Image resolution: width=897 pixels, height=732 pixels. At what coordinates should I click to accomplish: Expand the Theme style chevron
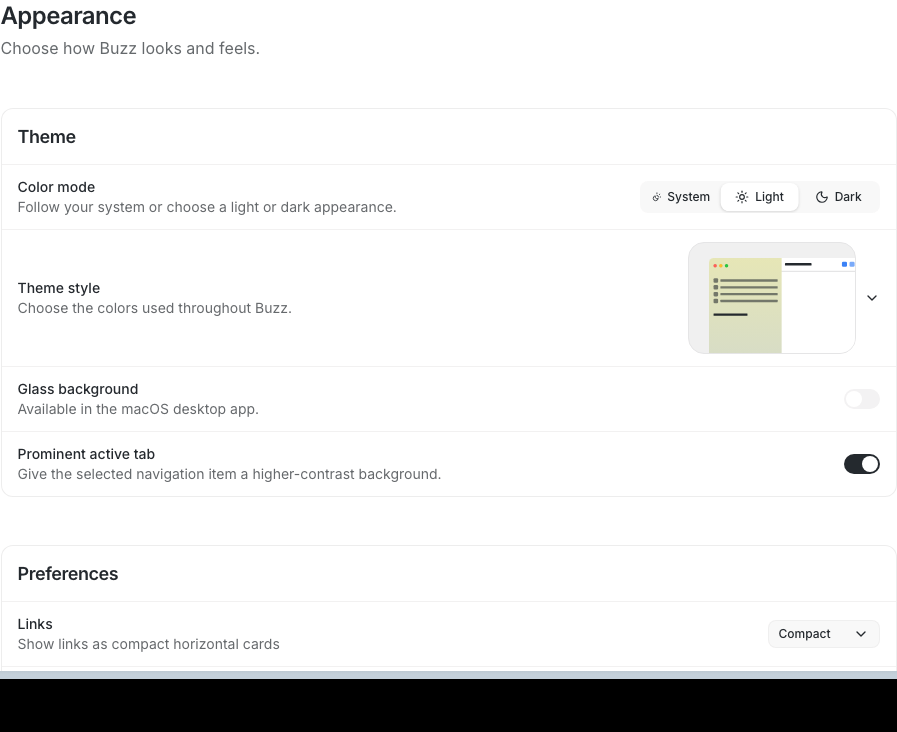[871, 298]
